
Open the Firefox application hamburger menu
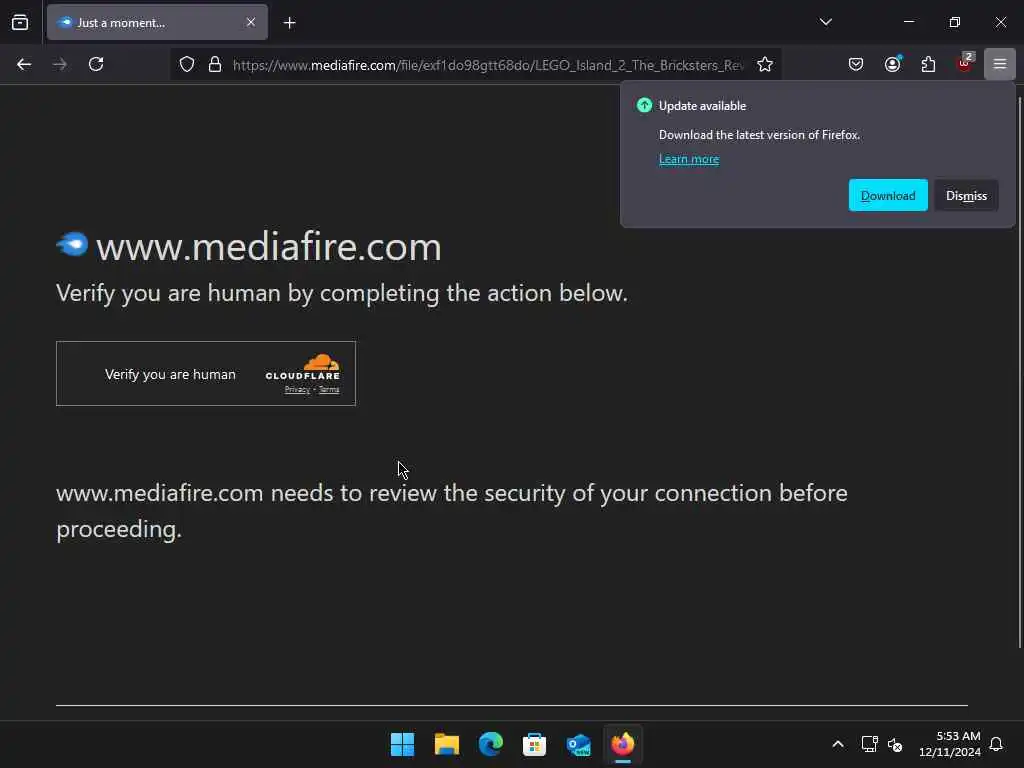(x=1000, y=64)
